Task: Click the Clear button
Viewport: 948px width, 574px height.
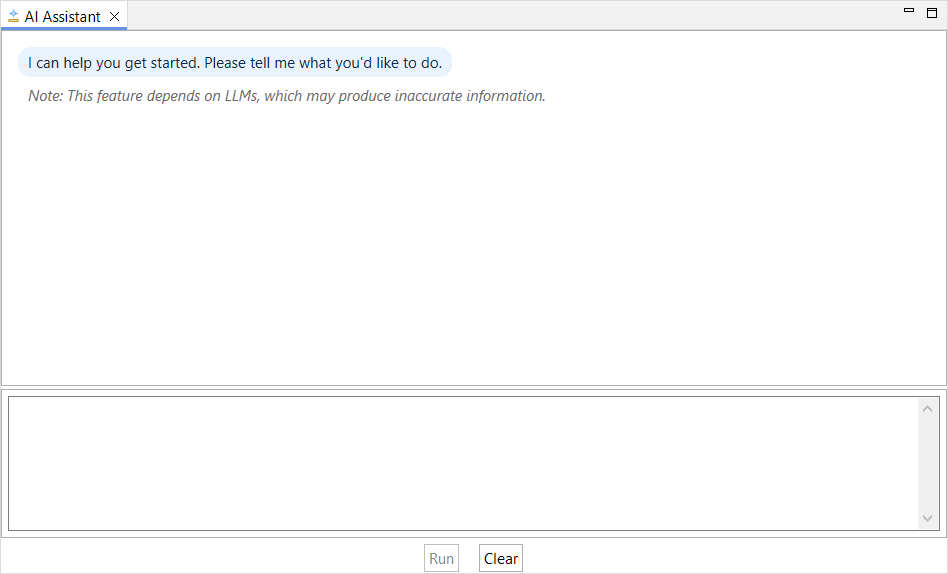Action: pyautogui.click(x=501, y=558)
